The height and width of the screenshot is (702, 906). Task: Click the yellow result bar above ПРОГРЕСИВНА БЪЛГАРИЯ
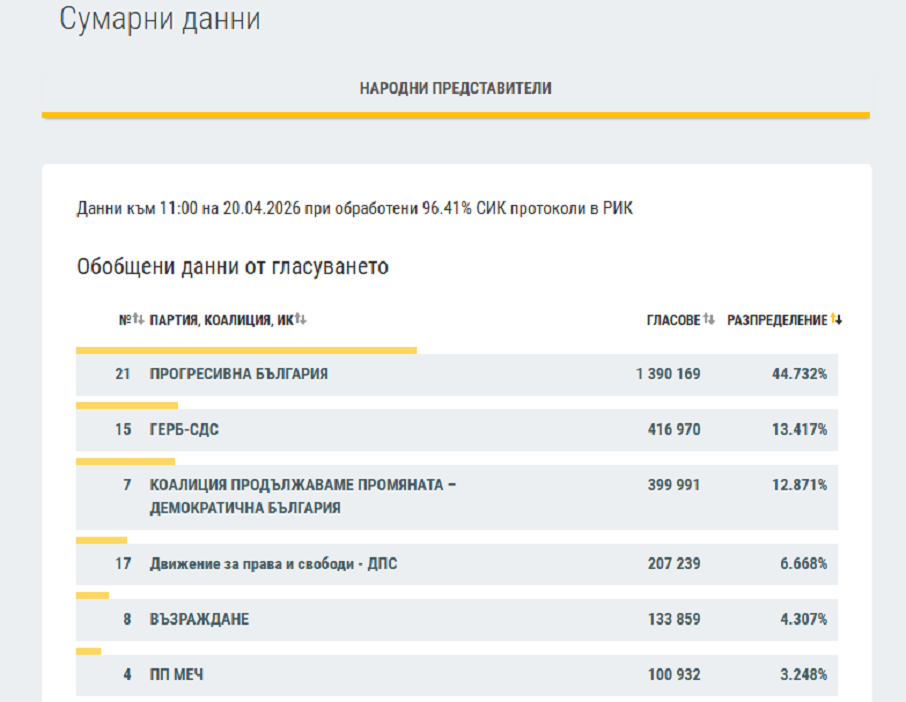coord(246,350)
